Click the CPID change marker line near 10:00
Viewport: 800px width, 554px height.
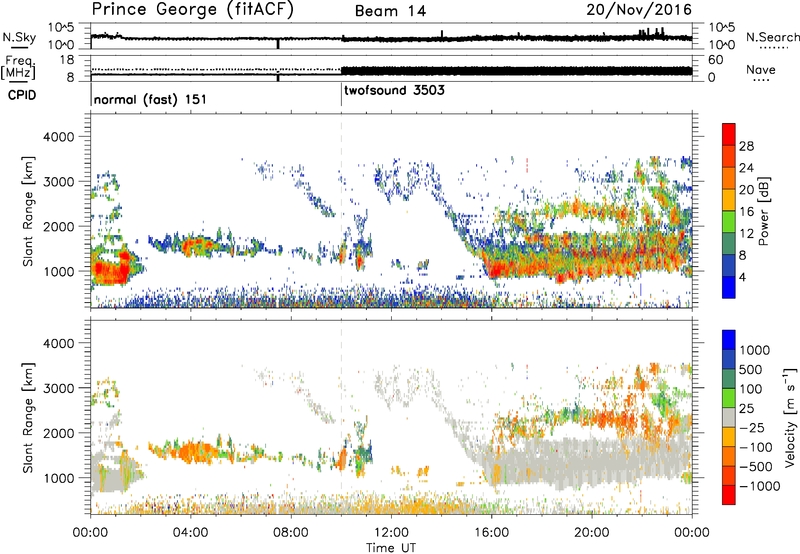tap(341, 95)
